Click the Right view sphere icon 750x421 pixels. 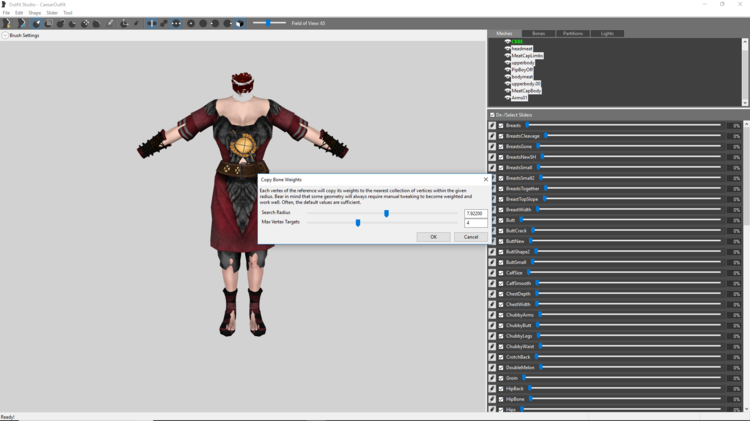coord(228,23)
